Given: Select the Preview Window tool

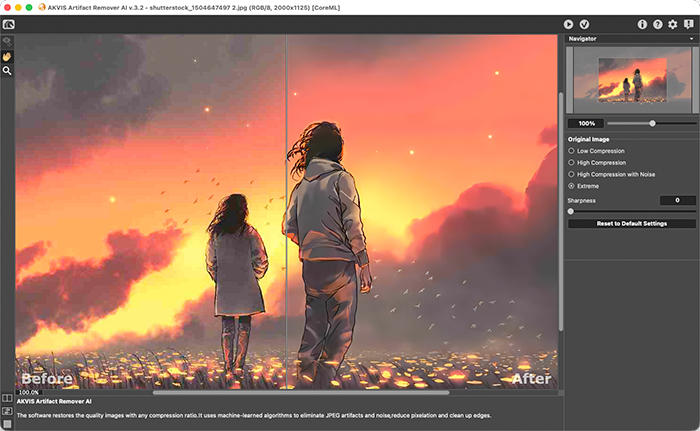Looking at the screenshot, I should 7,42.
